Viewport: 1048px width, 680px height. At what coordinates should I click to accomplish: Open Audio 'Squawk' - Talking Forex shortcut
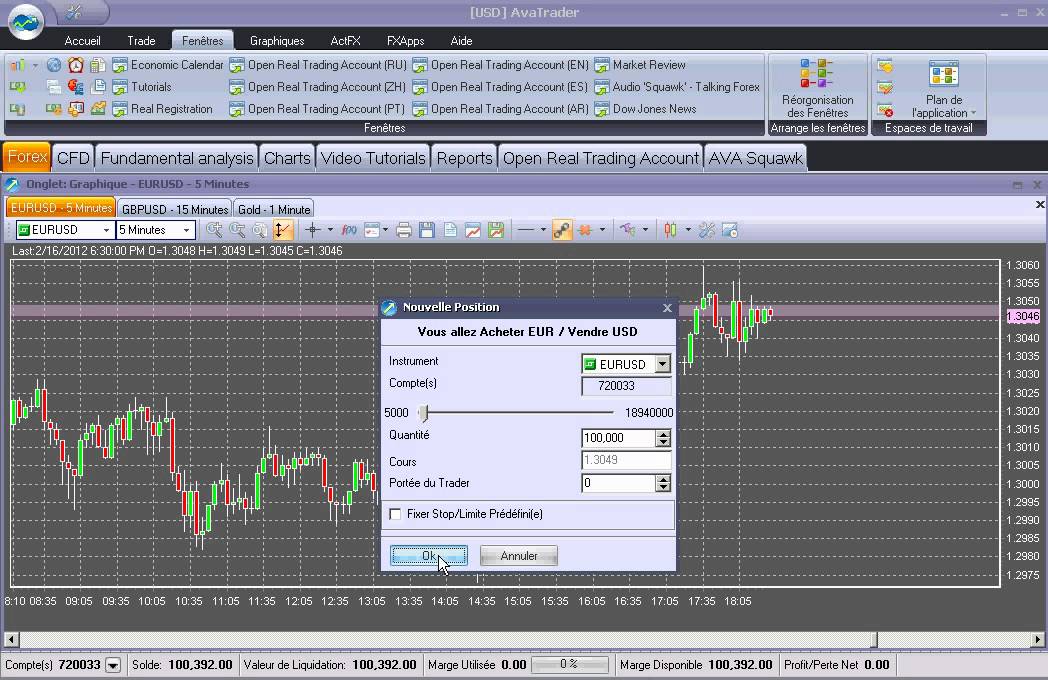click(677, 87)
